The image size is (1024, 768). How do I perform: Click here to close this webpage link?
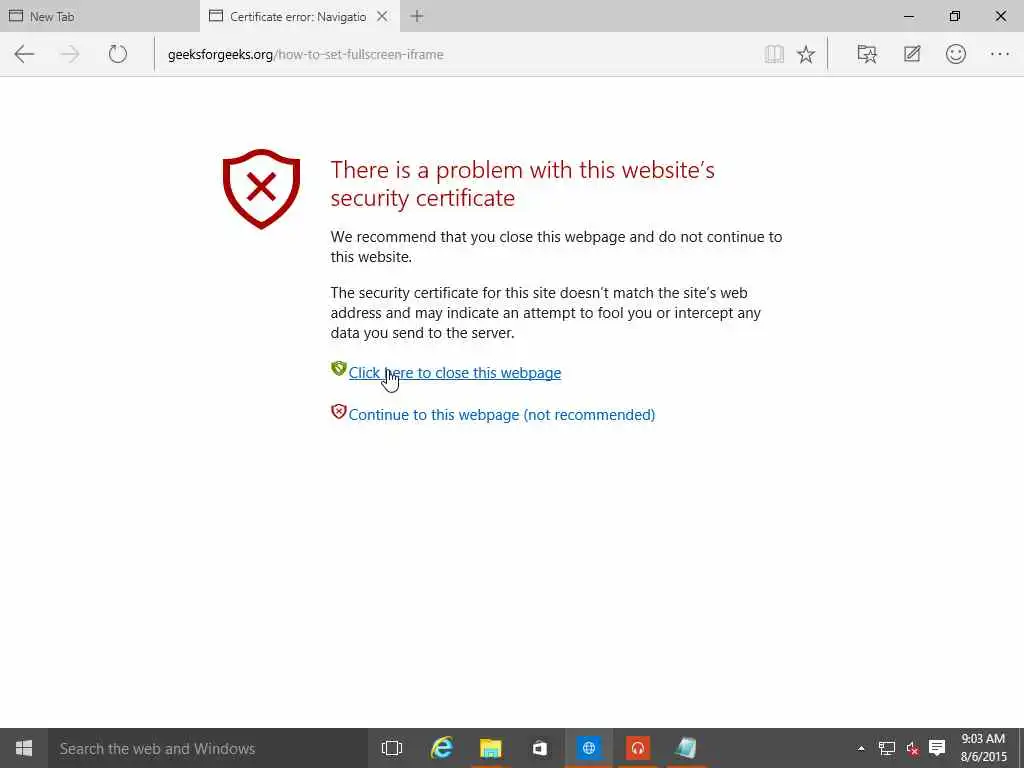(x=455, y=373)
